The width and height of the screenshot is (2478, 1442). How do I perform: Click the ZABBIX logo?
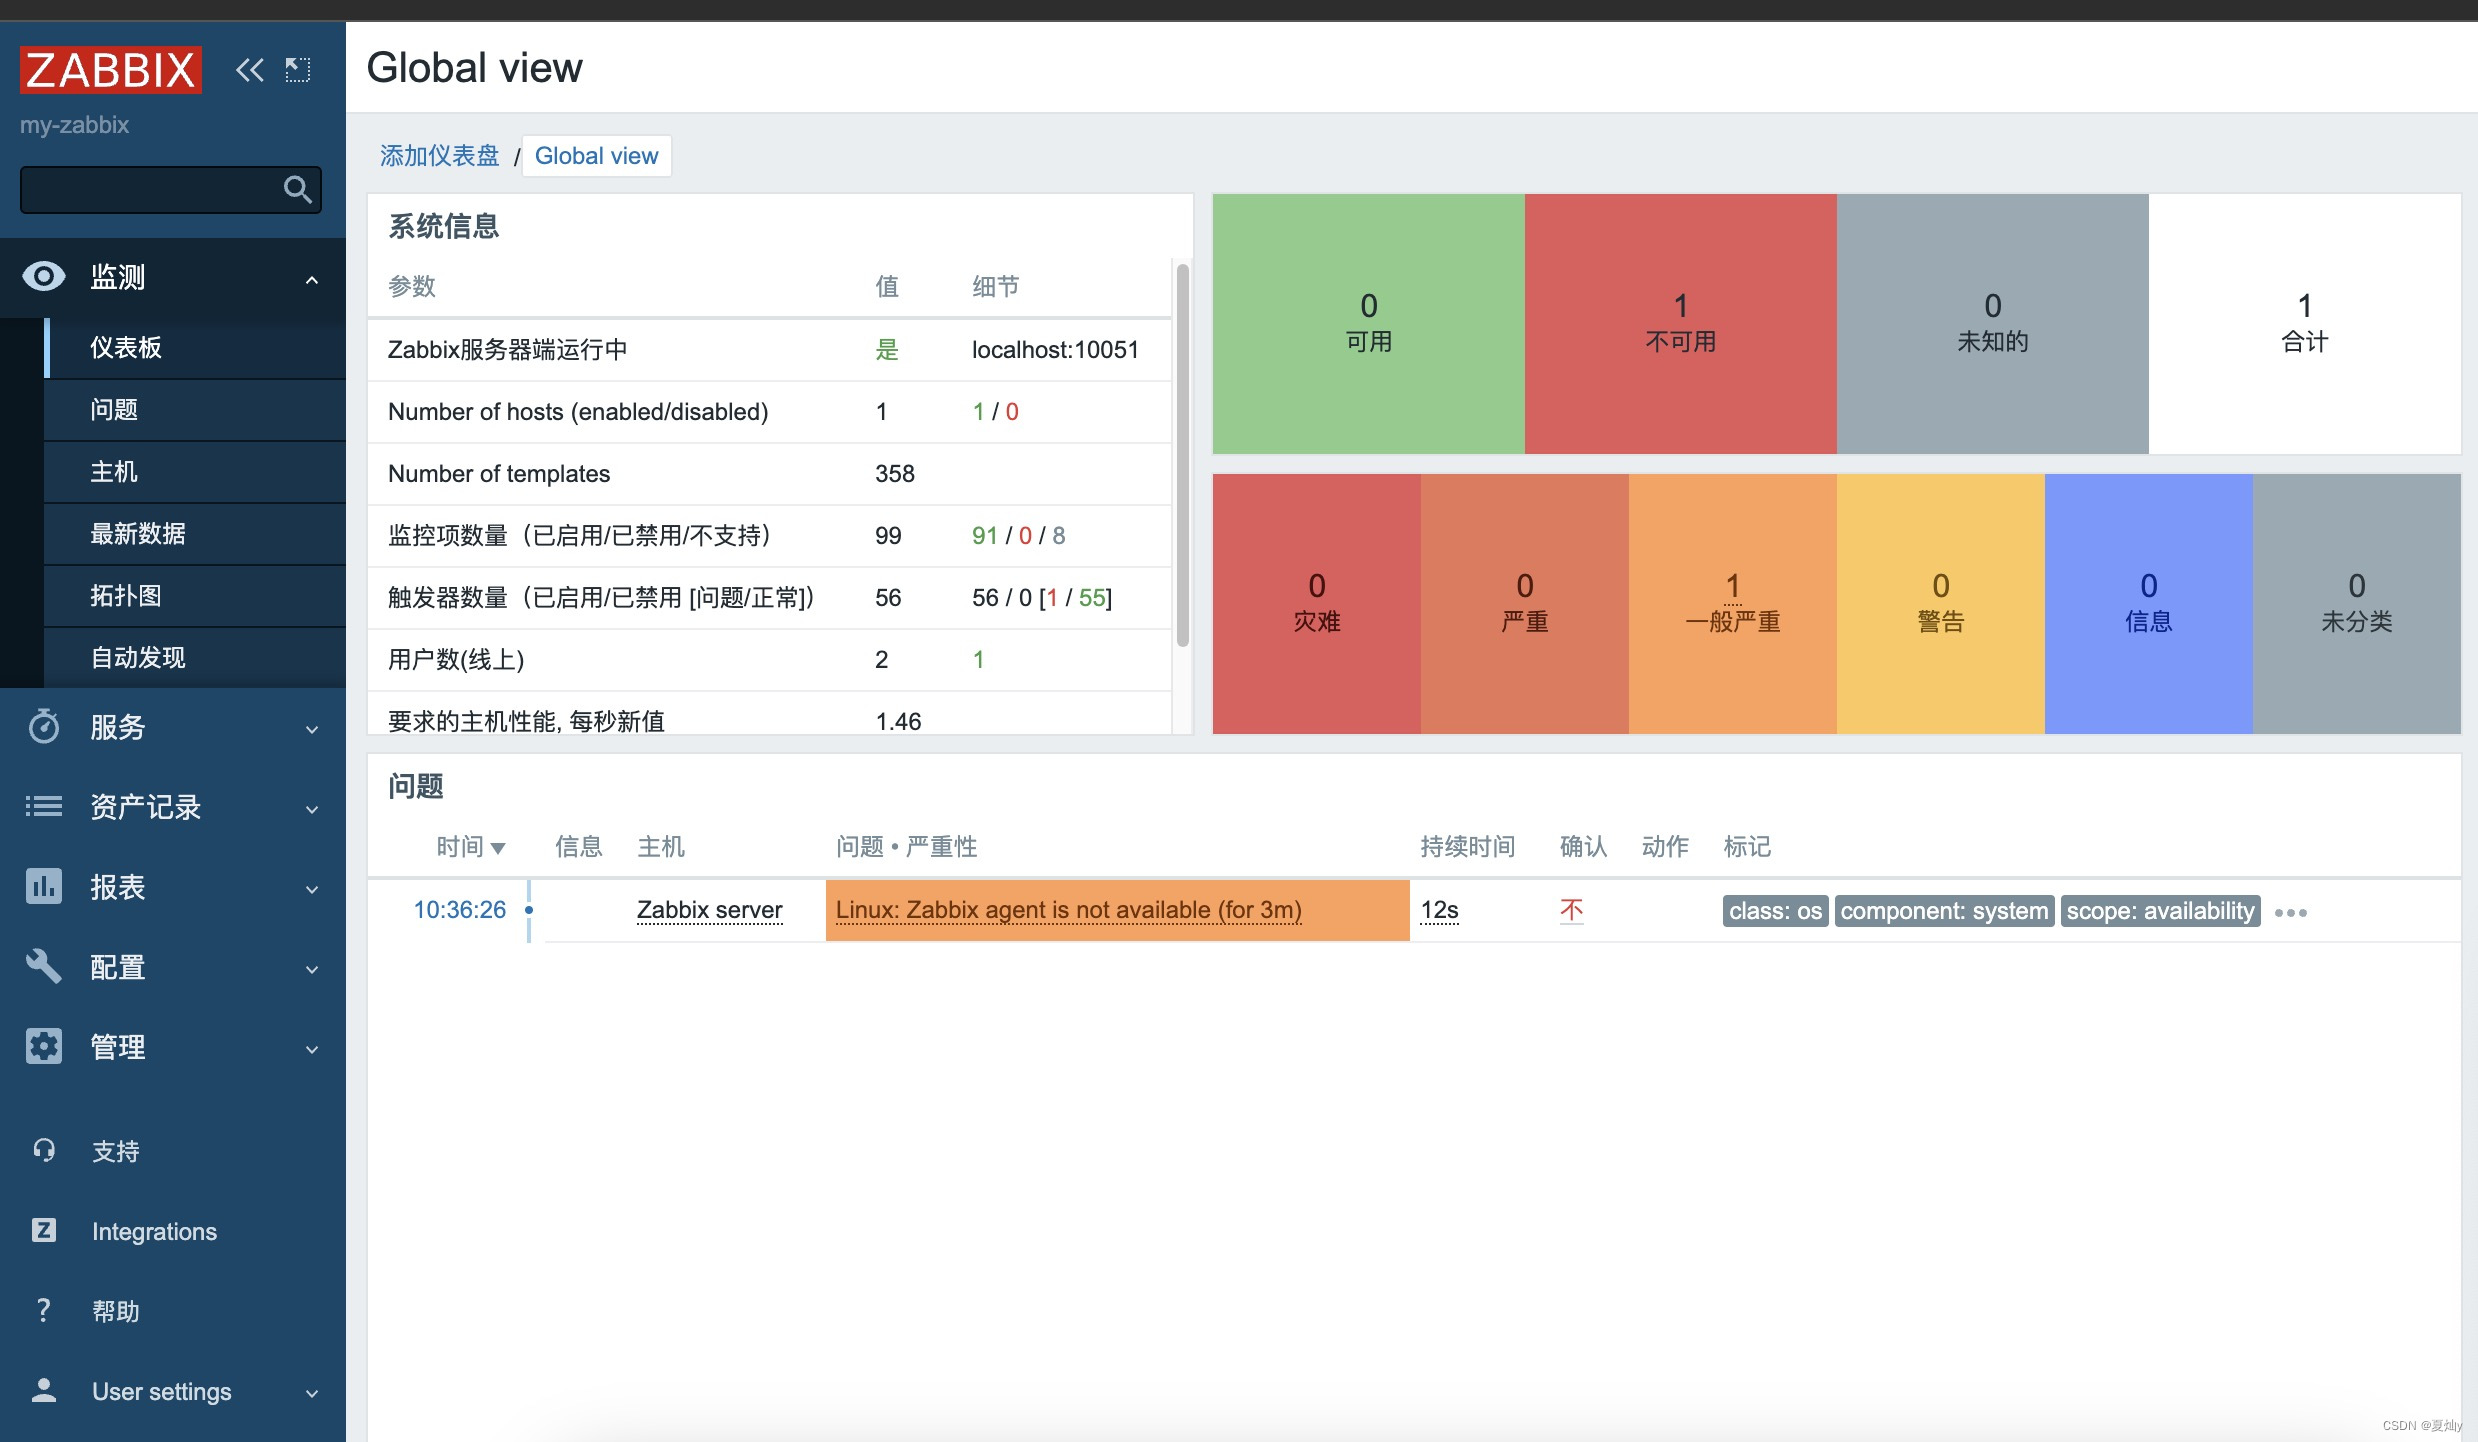point(111,70)
